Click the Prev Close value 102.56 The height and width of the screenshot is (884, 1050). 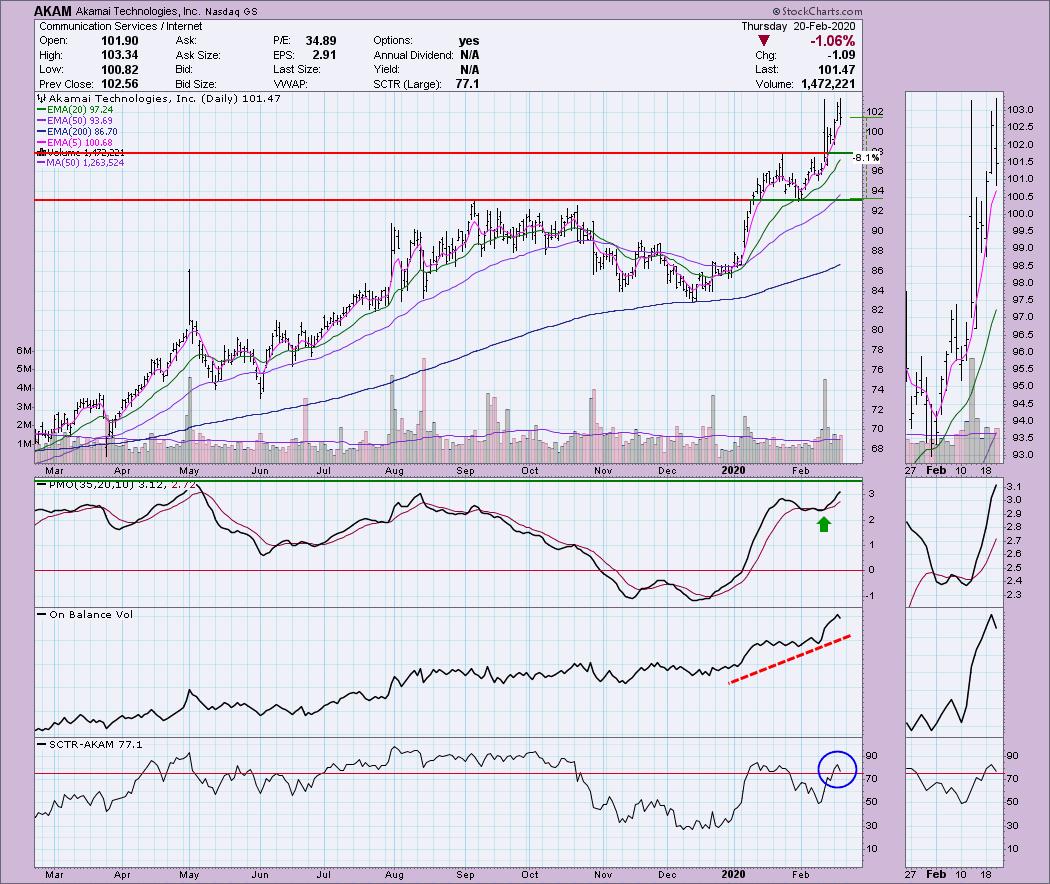(119, 84)
